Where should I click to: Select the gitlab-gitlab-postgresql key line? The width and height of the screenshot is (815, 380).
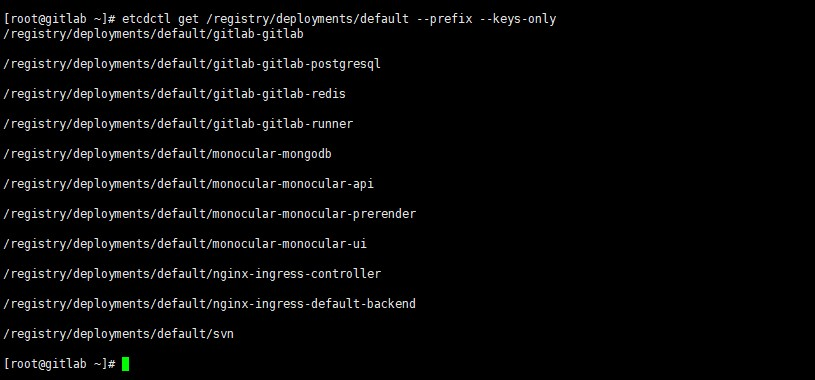(192, 64)
